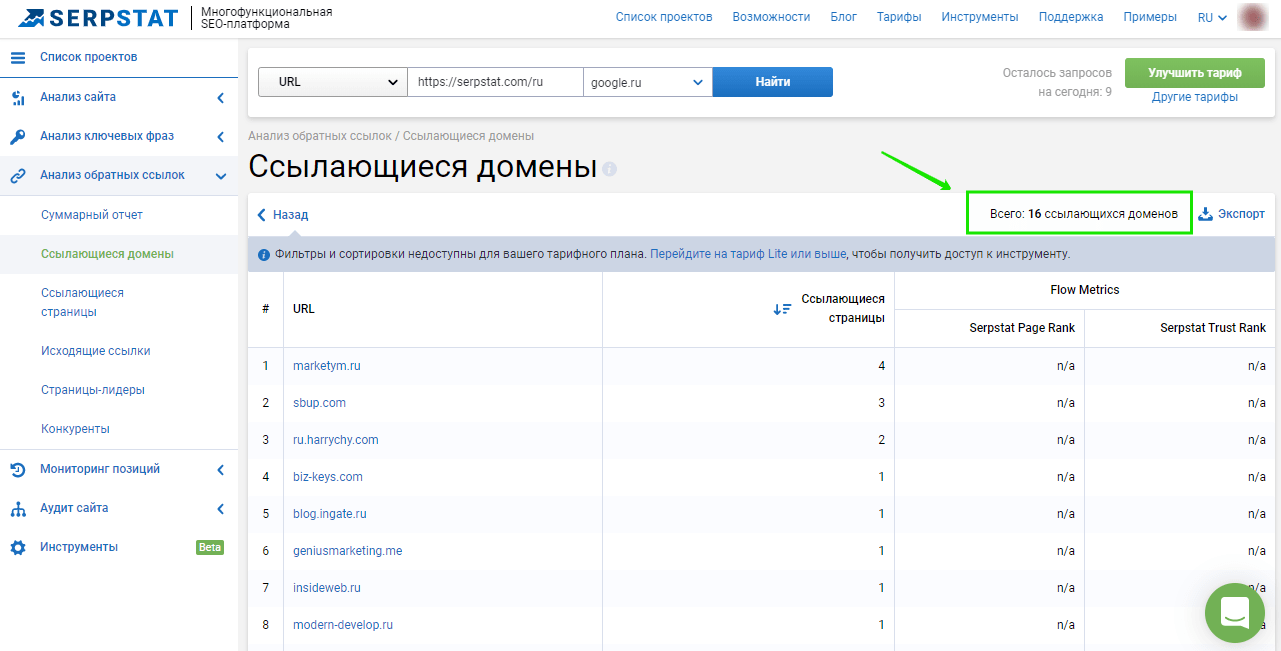Open Тарифы in the top navigation
This screenshot has width=1281, height=651.
tap(899, 17)
